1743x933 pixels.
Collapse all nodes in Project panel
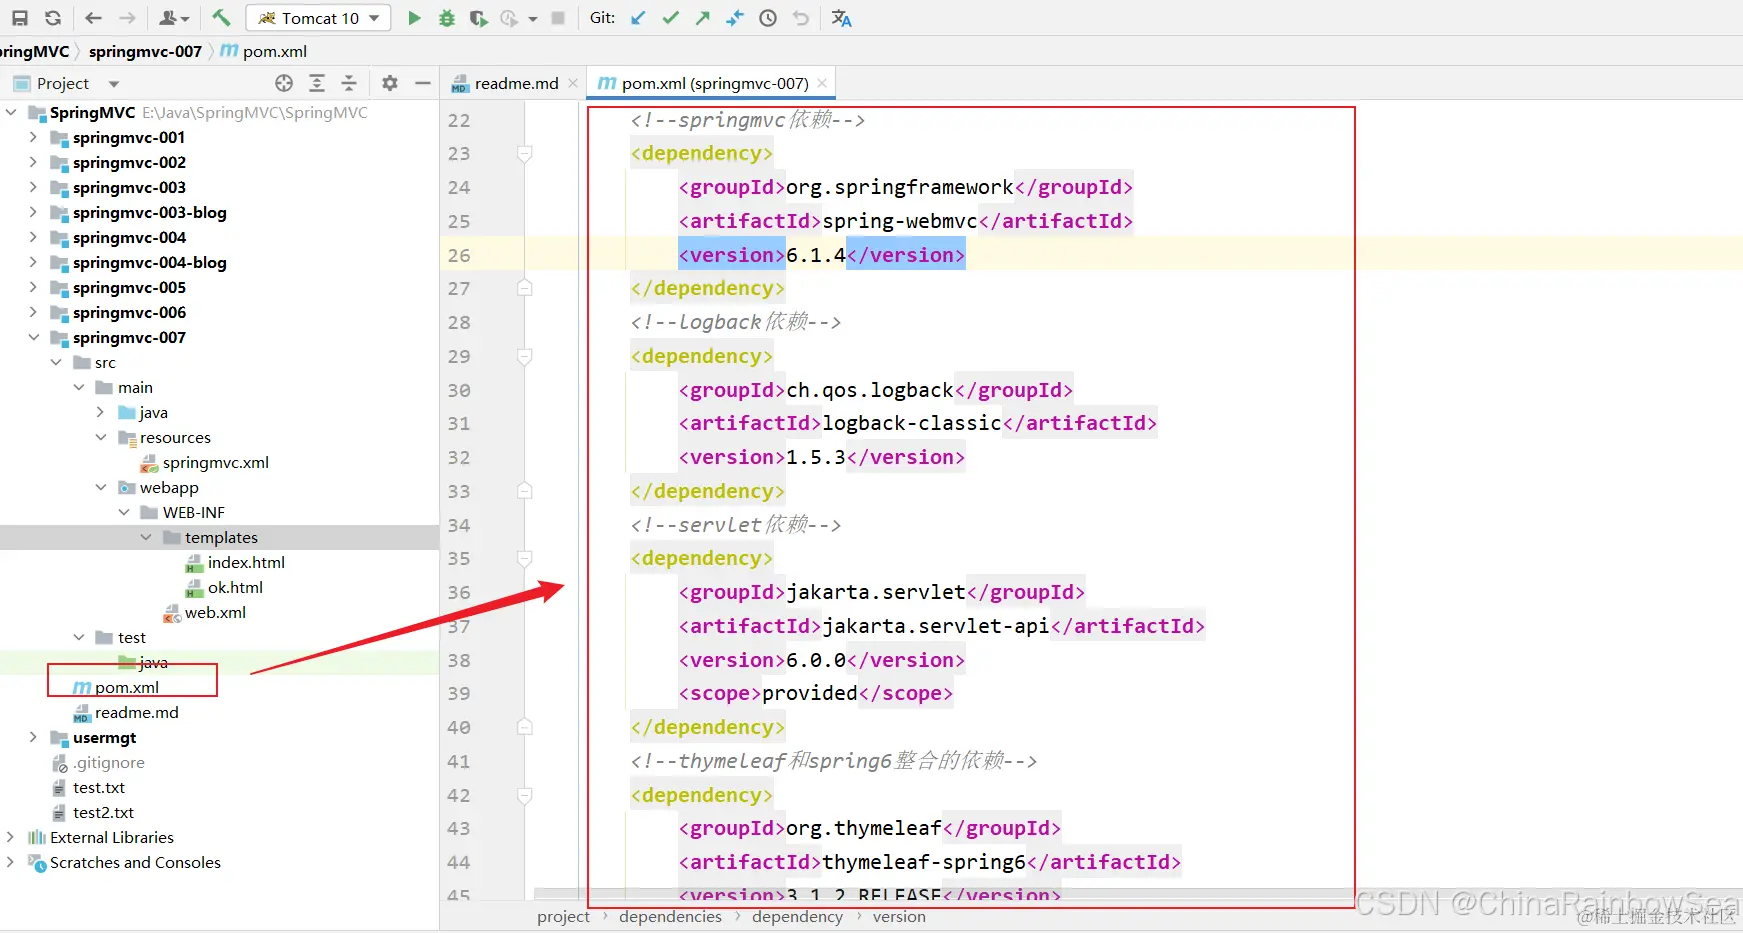coord(349,83)
